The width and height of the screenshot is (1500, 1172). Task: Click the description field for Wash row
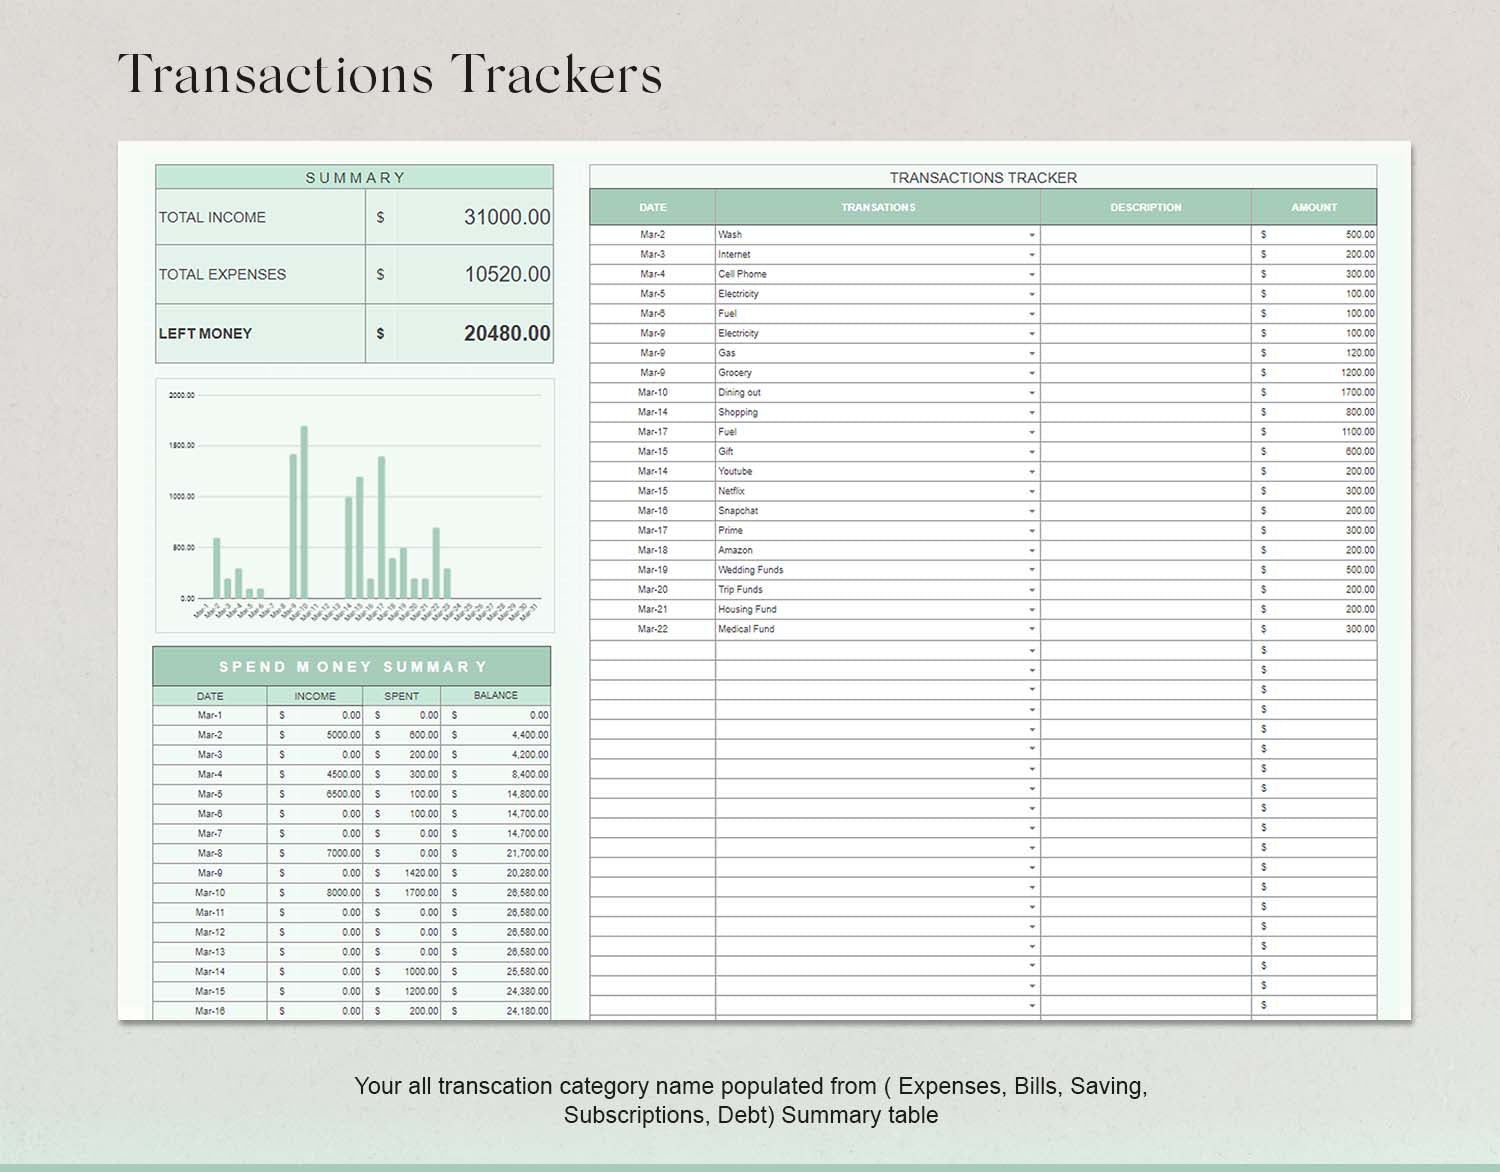tap(1146, 235)
